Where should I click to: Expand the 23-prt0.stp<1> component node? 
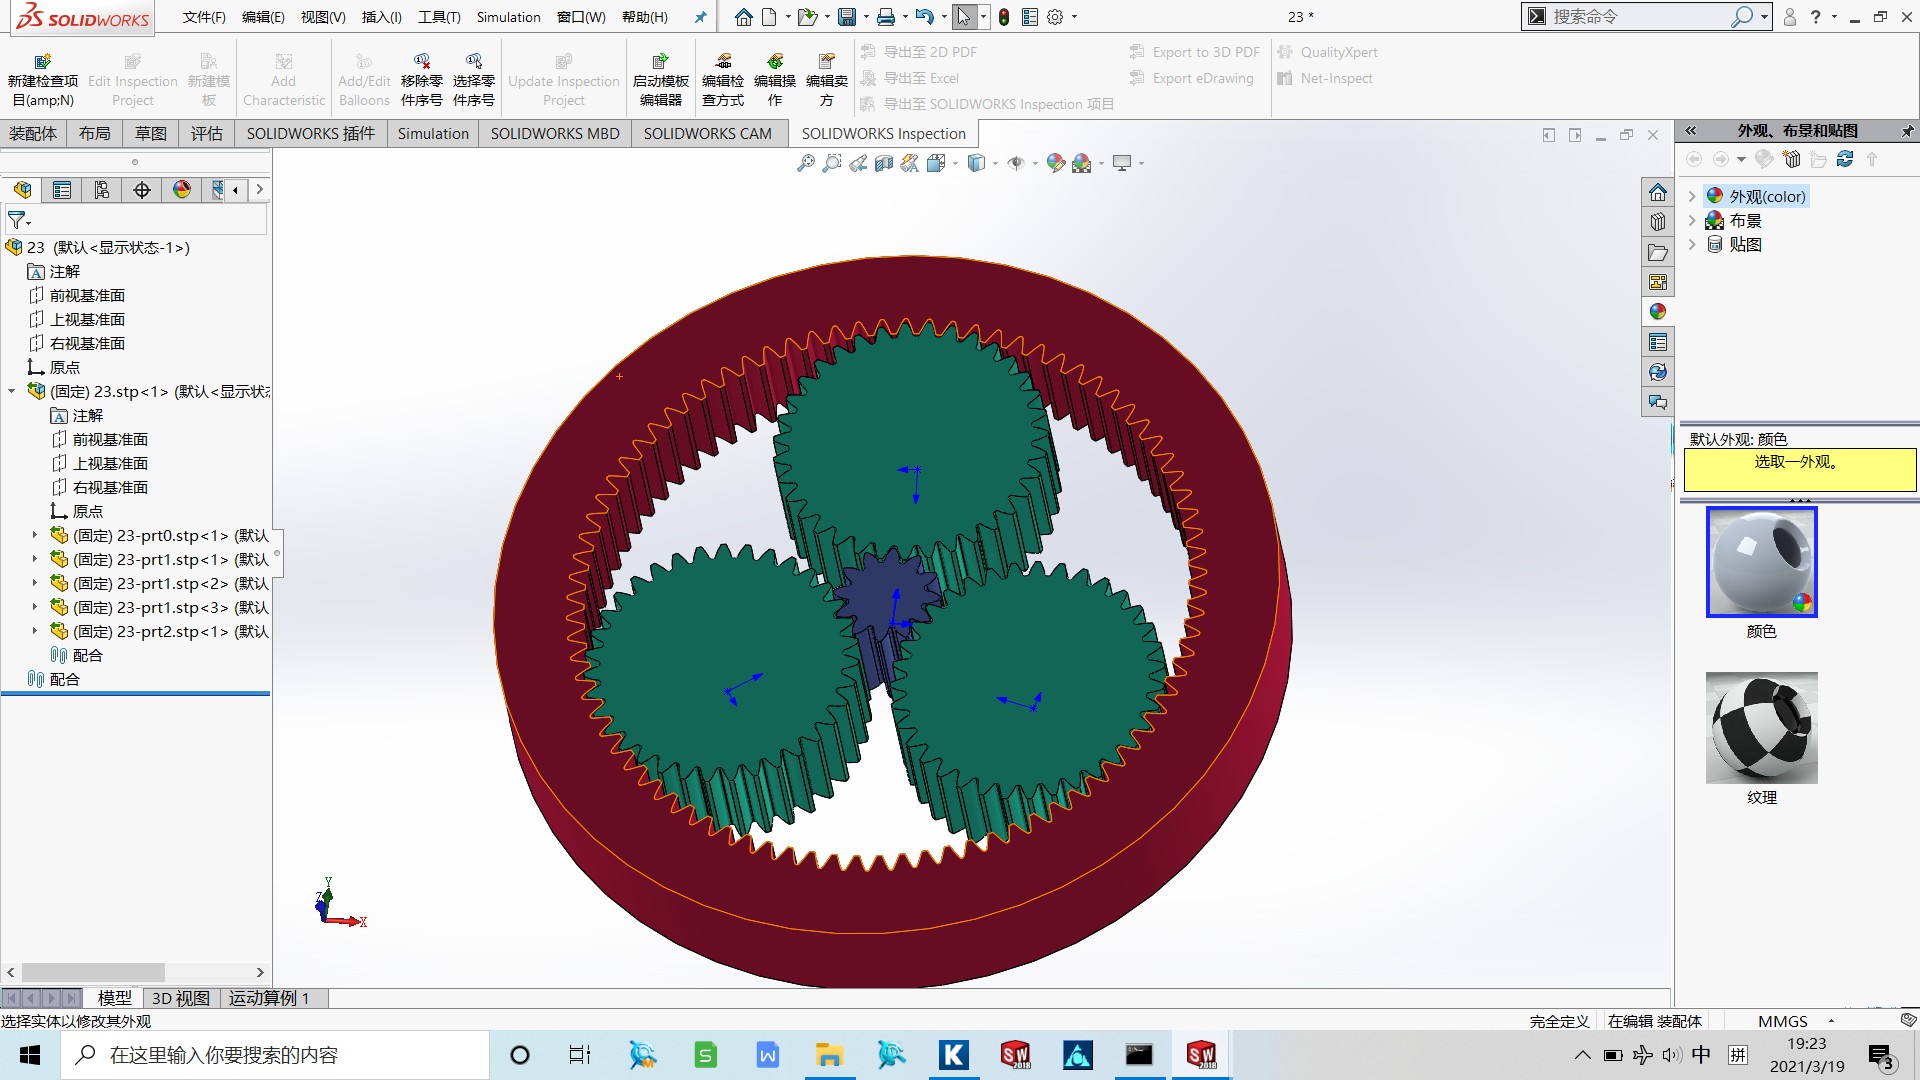(35, 535)
